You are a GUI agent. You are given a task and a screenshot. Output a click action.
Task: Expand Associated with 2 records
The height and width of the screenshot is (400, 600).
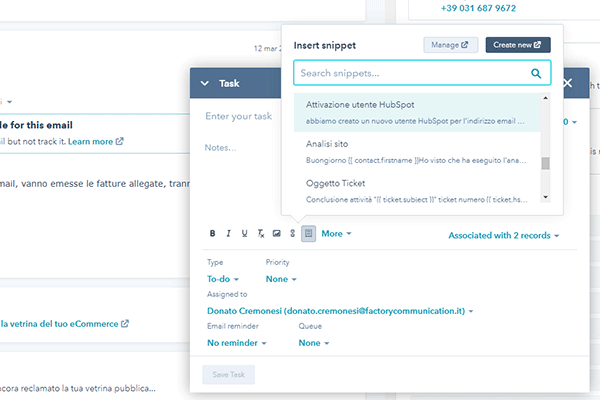pos(504,235)
